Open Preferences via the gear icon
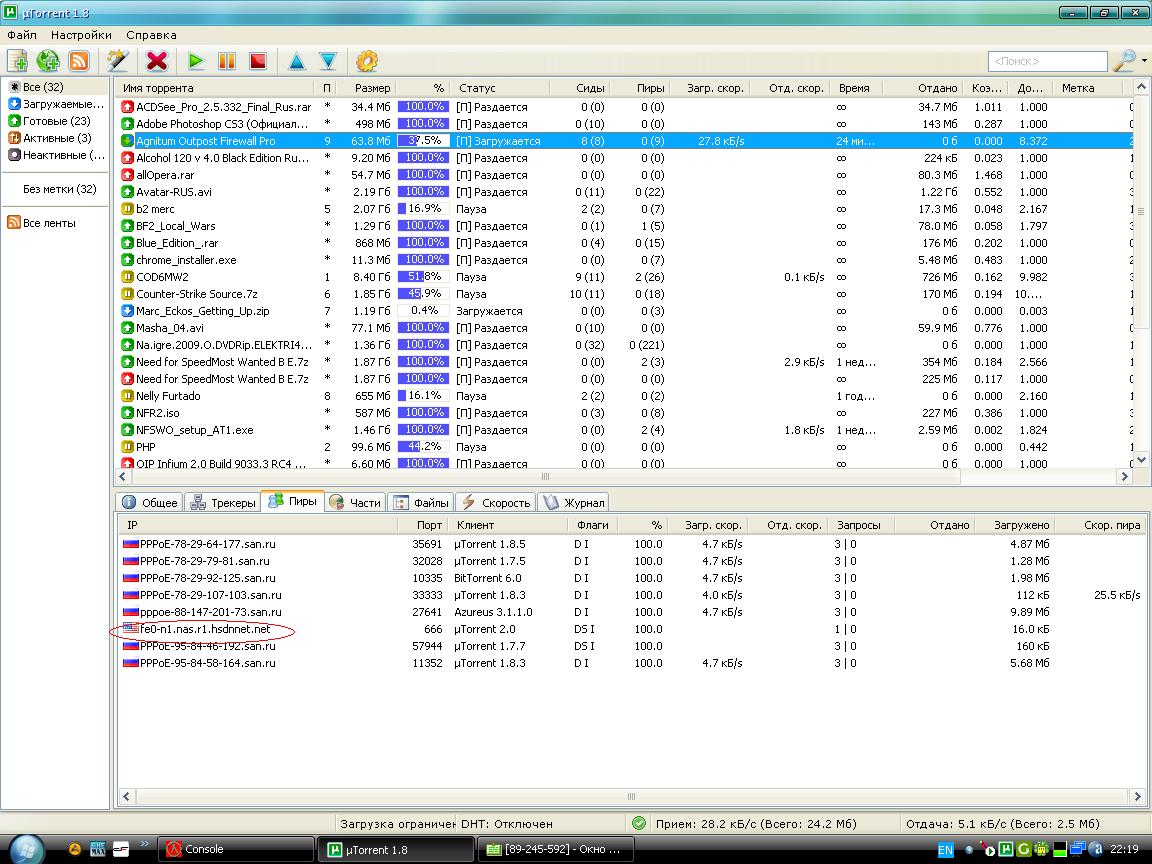 point(367,61)
